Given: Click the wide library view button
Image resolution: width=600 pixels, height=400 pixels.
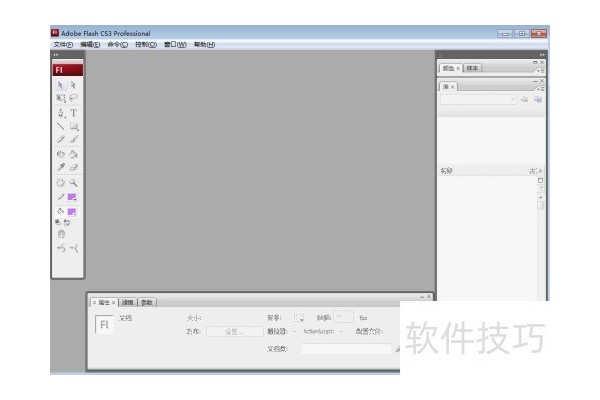Looking at the screenshot, I should pos(540,180).
